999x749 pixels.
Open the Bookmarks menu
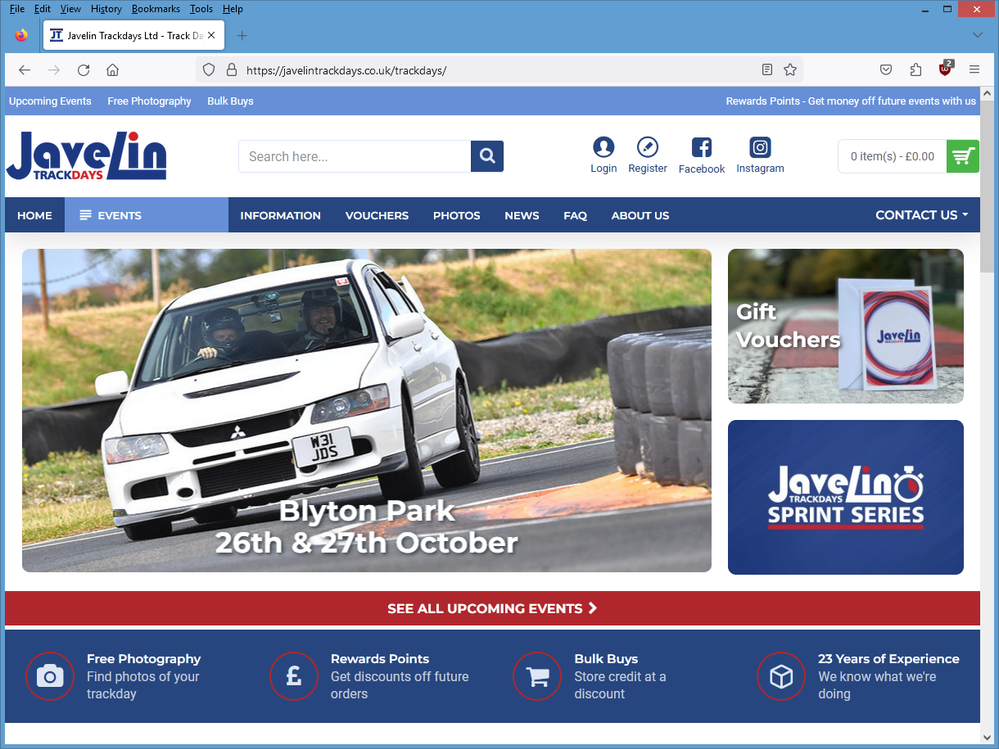pos(155,9)
